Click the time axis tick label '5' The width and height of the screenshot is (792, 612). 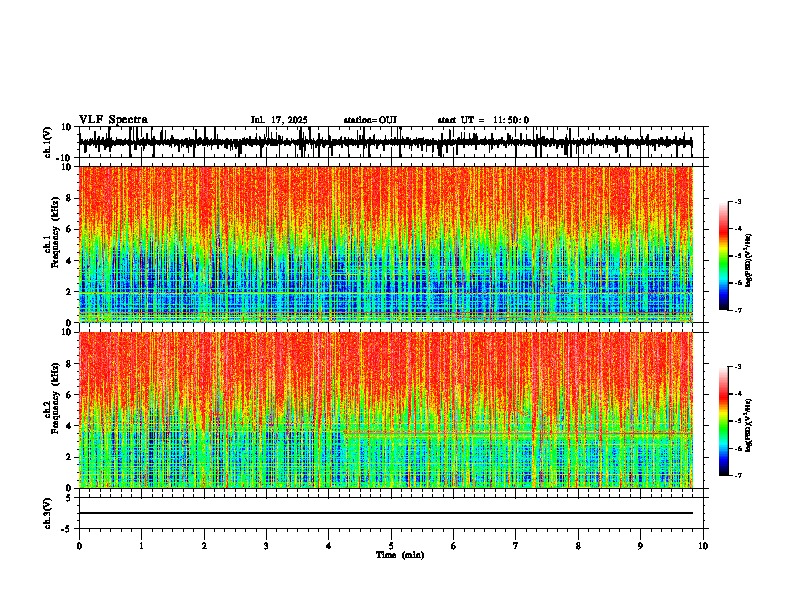[391, 546]
